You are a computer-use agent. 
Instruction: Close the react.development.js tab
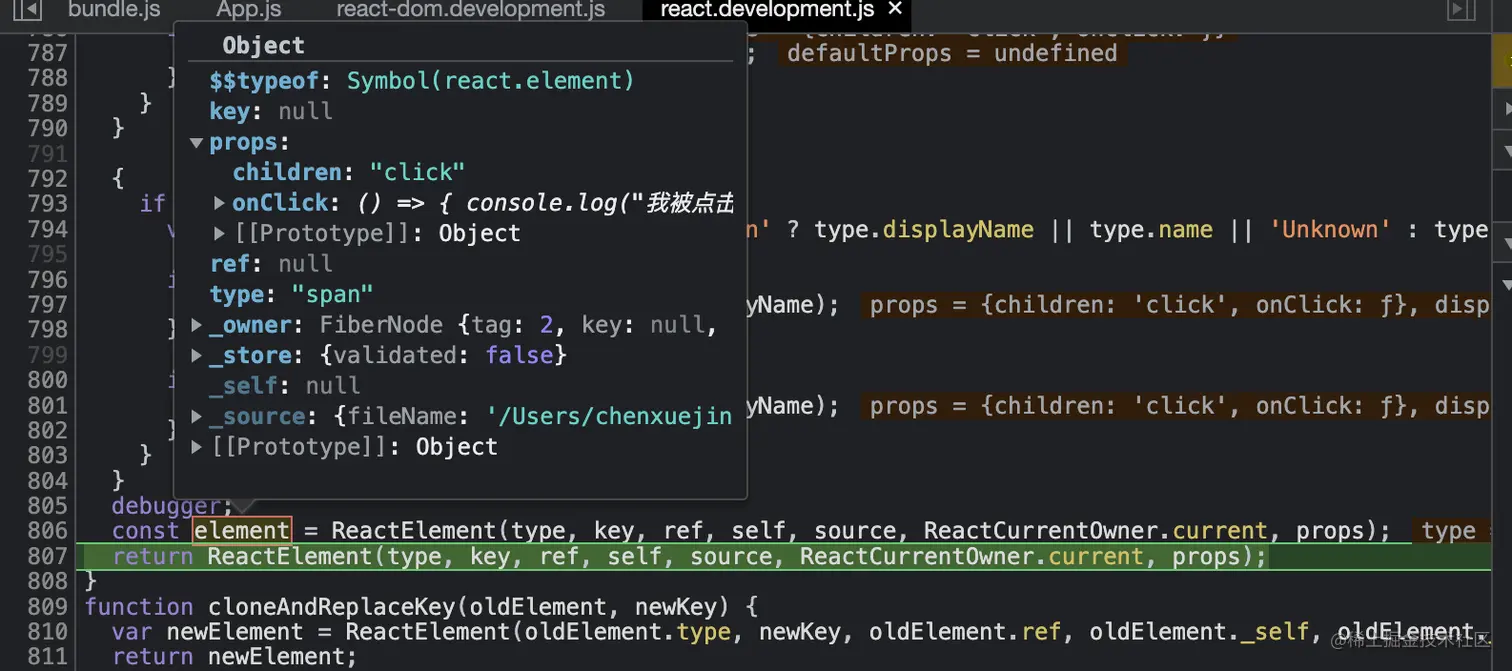click(895, 9)
